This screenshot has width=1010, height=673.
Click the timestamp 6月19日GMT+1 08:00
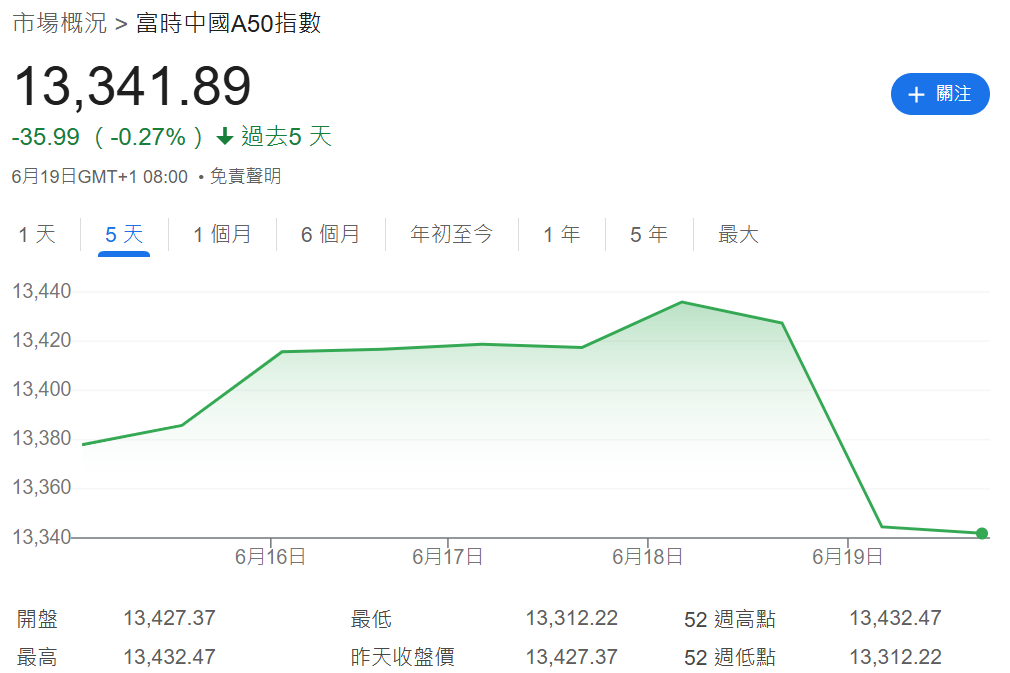[100, 176]
